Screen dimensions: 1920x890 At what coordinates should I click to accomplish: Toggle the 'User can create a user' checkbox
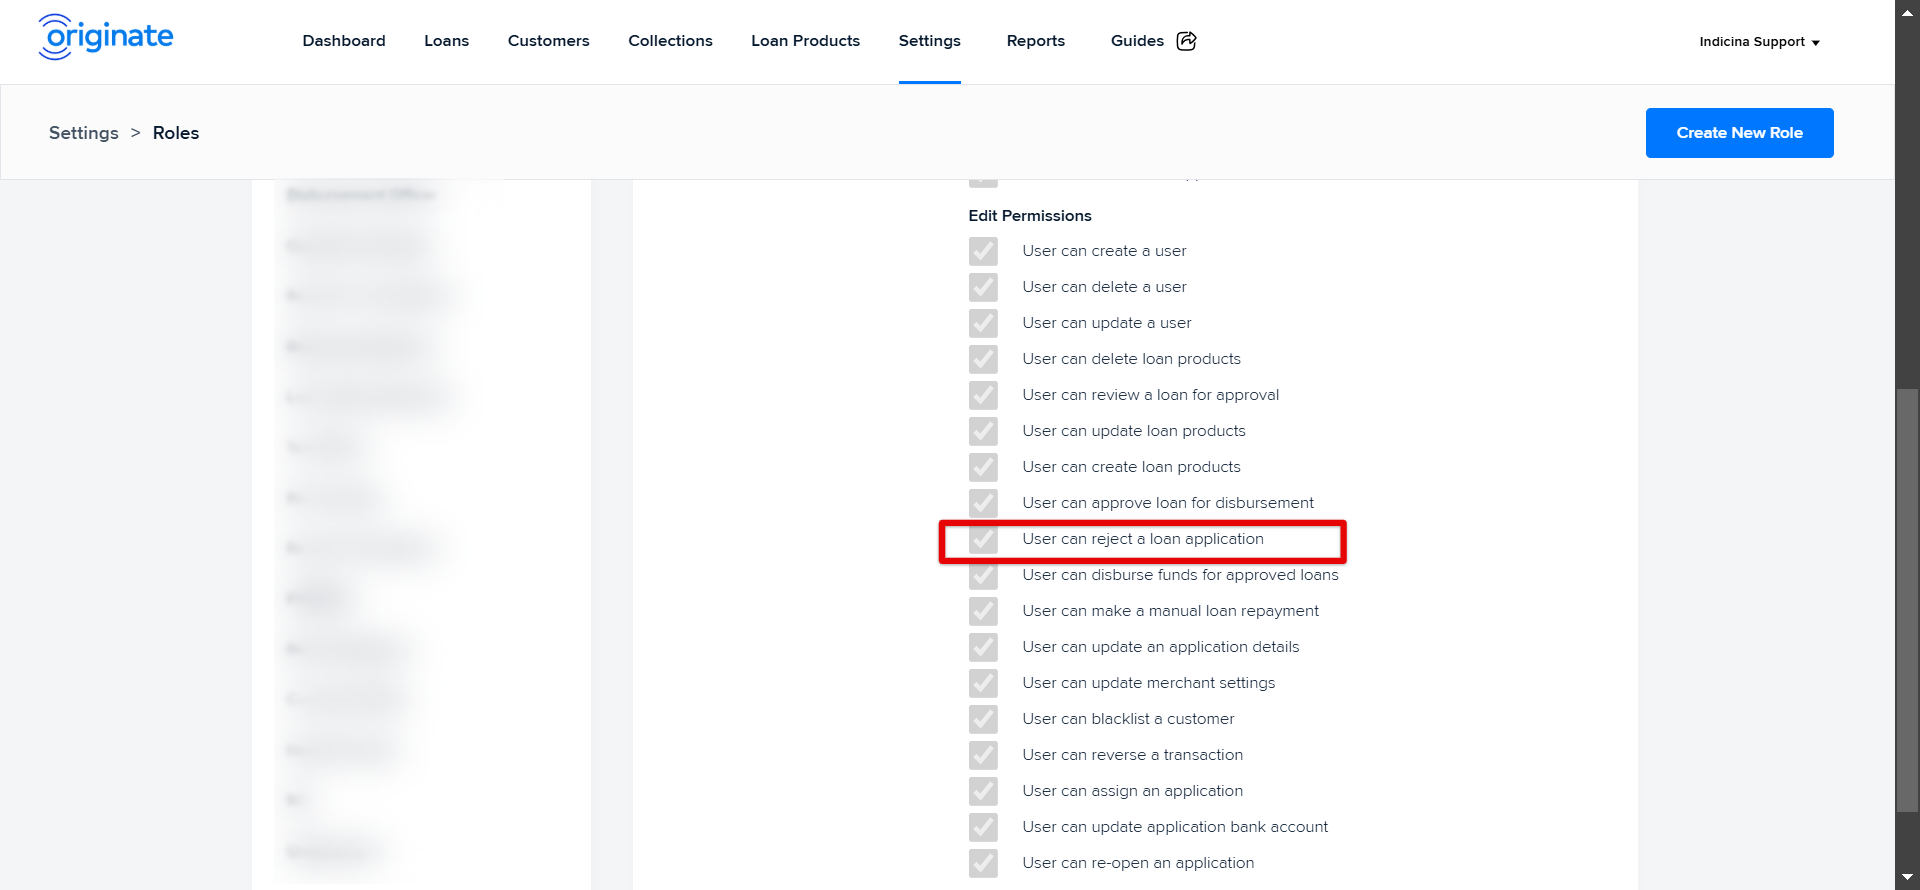pos(983,251)
